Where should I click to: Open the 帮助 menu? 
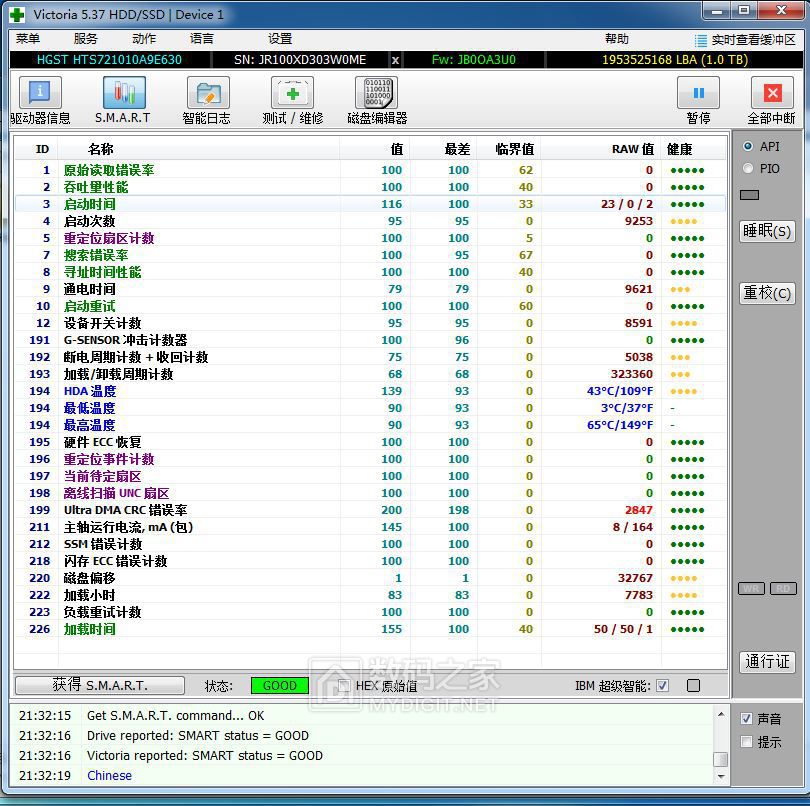[617, 39]
